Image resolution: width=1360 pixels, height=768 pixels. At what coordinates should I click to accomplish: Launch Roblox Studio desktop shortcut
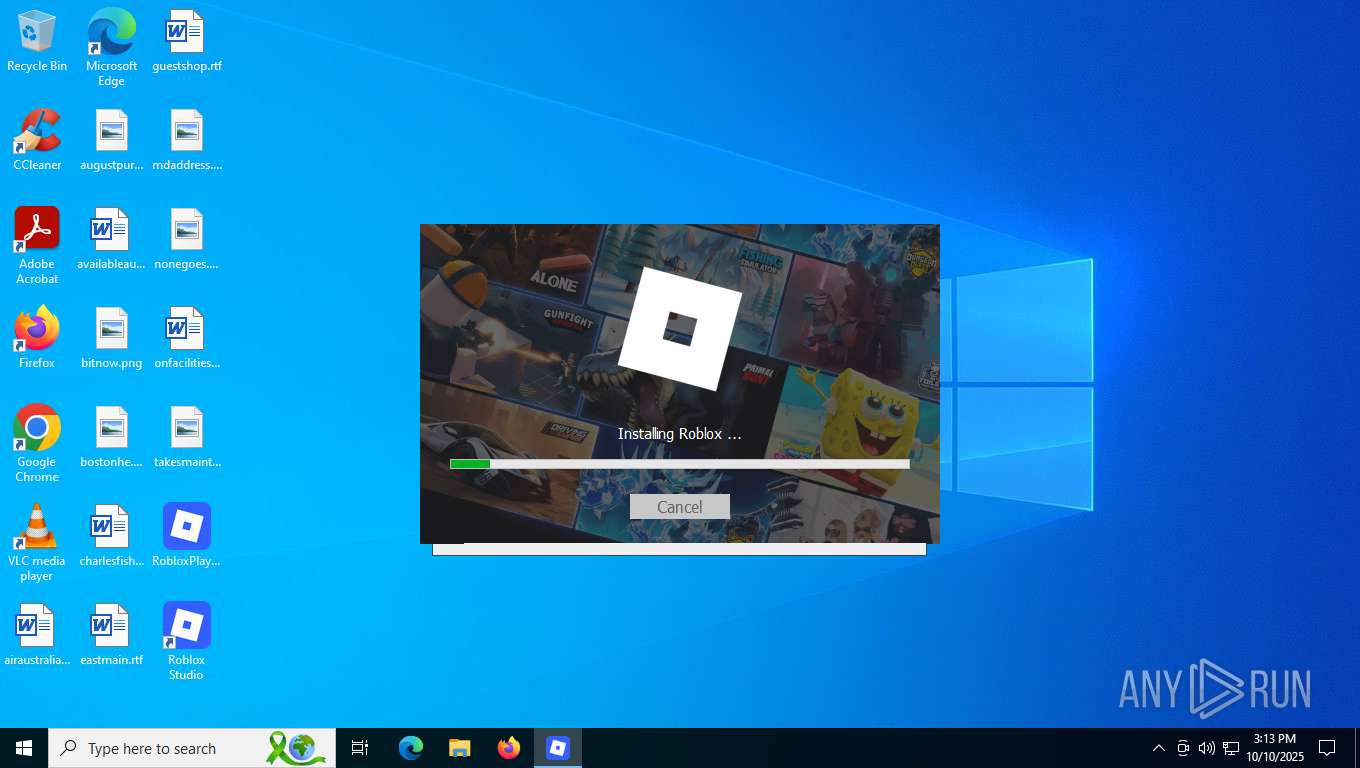click(x=187, y=642)
